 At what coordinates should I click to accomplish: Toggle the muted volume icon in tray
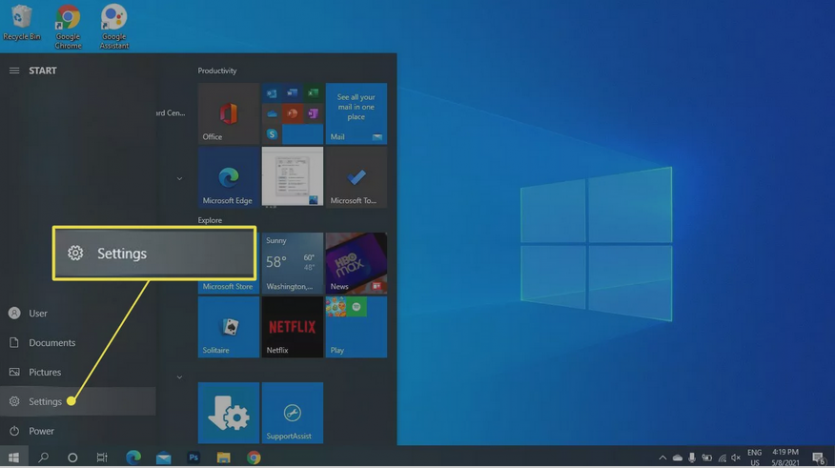[x=738, y=457]
